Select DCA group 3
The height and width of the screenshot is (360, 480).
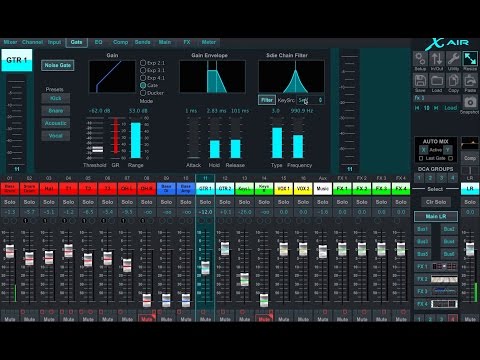pos(441,178)
